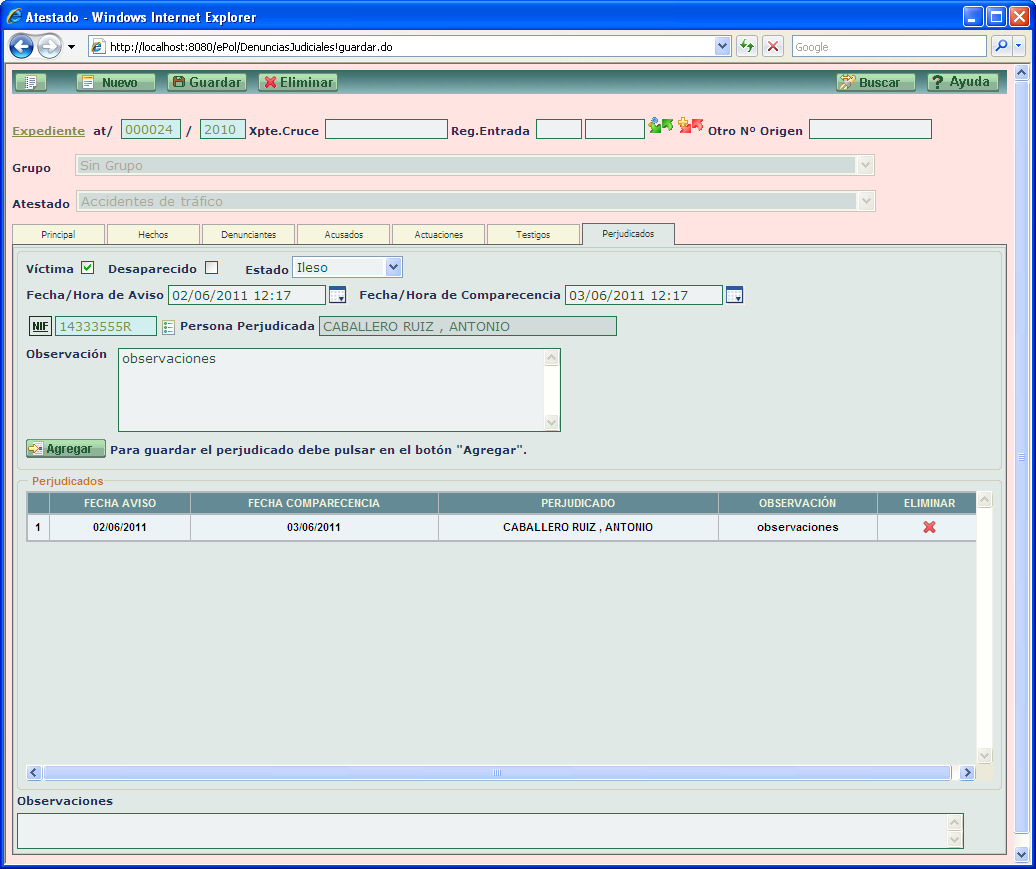Delete the CABALLERO RUIZ row with red X
1036x869 pixels.
[x=929, y=527]
